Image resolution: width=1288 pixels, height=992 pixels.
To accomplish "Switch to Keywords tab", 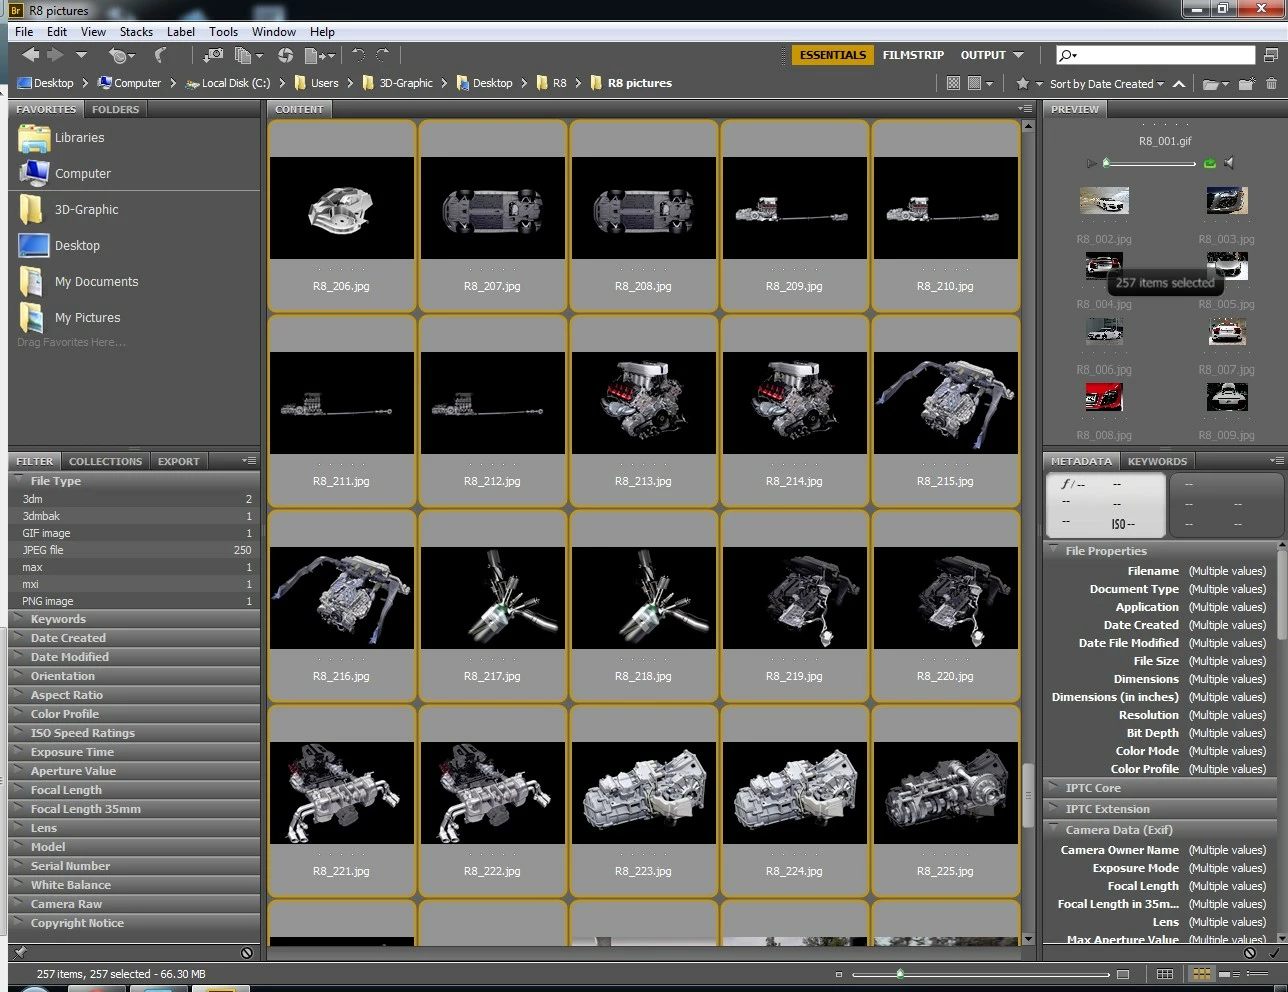I will pos(1157,461).
